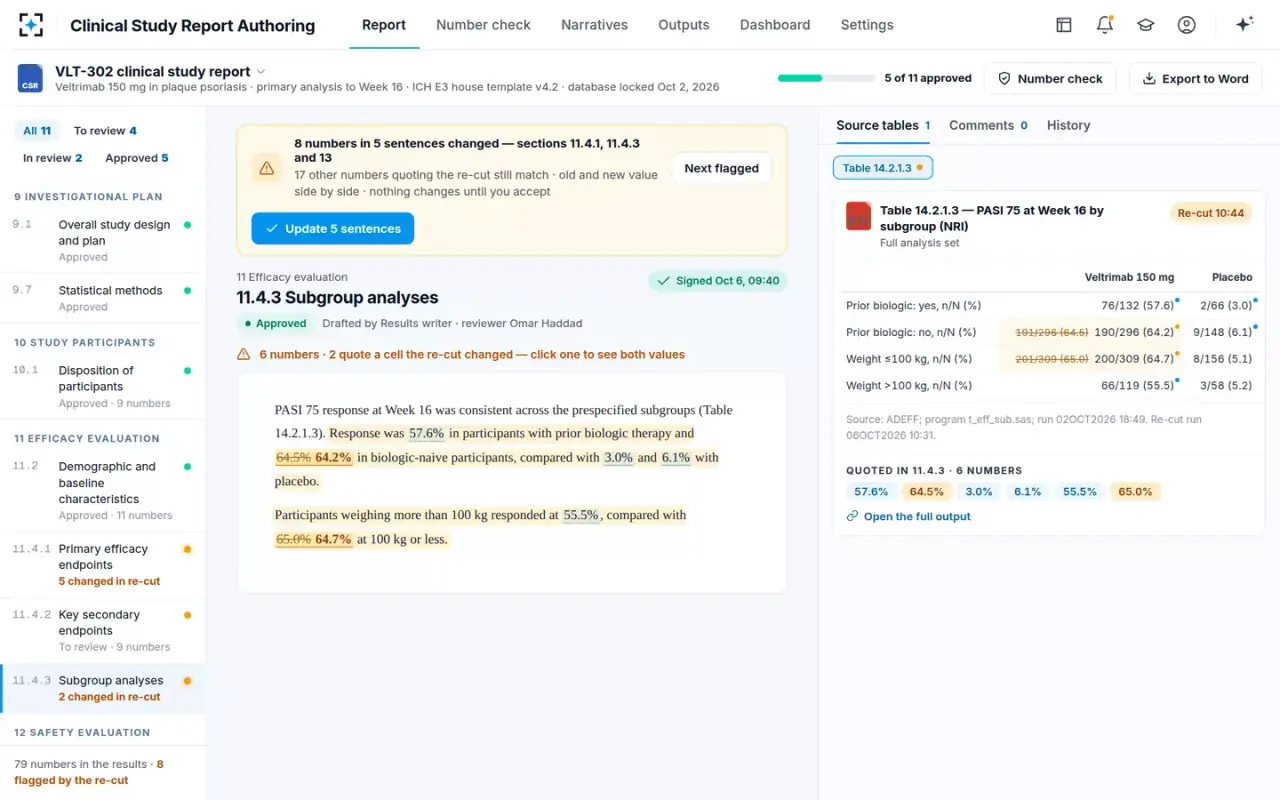
Task: Click the approval progress bar
Action: coord(827,78)
